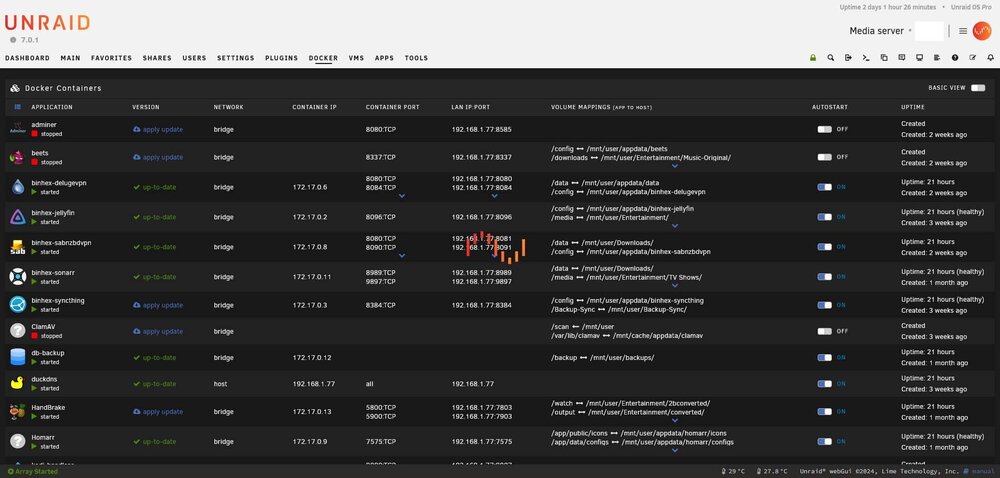Open the Settings menu item
The image size is (1000, 478).
point(235,58)
